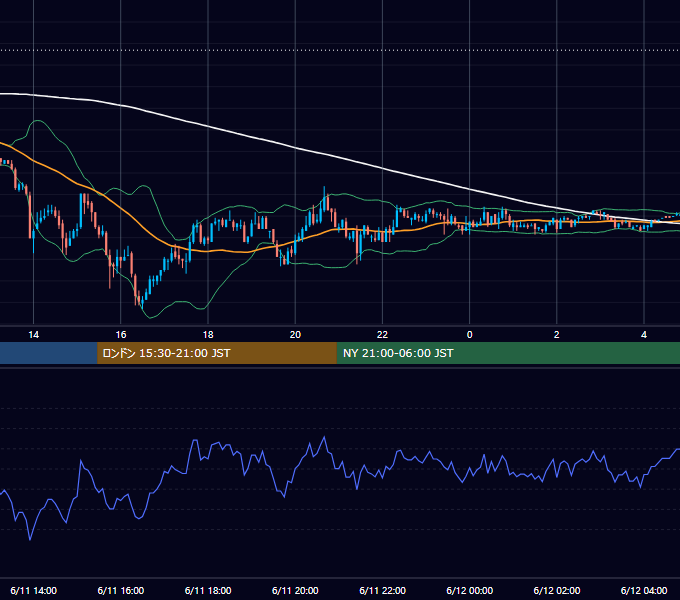Click the 2 time axis label

pos(557,335)
